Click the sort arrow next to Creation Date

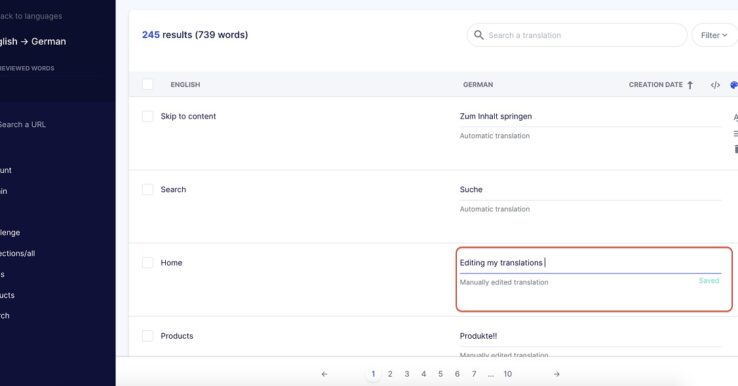tap(690, 85)
